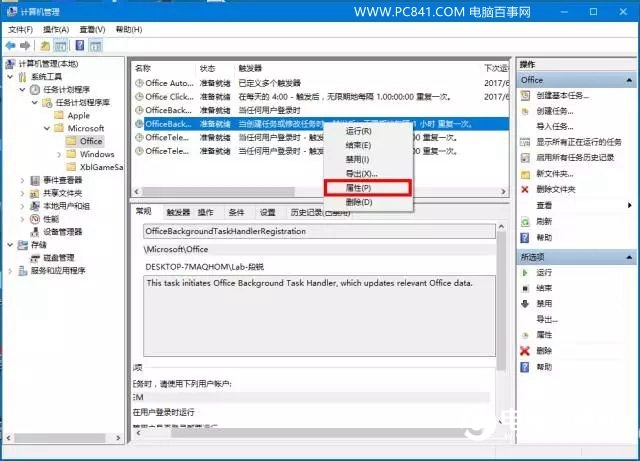The image size is (640, 461).
Task: Click 属性 in the 所选项 section
Action: 544,335
